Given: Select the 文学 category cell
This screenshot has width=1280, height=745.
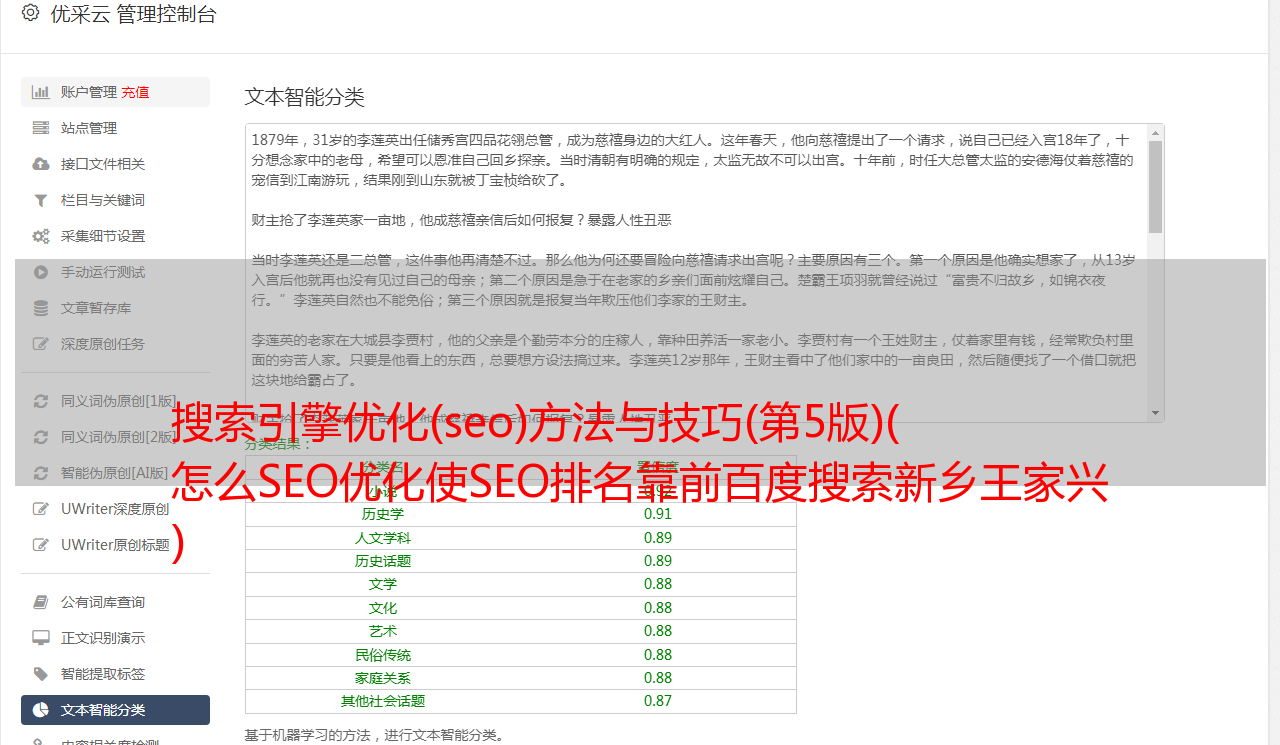Looking at the screenshot, I should pos(383,584).
